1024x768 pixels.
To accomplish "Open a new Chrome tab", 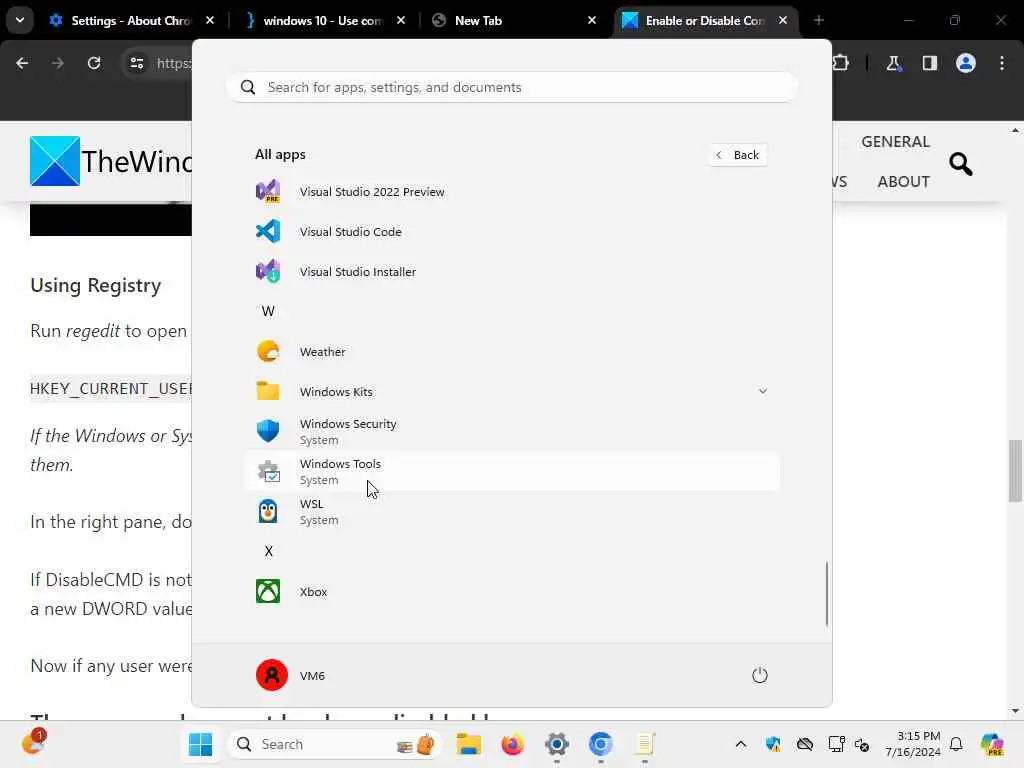I will pyautogui.click(x=819, y=20).
